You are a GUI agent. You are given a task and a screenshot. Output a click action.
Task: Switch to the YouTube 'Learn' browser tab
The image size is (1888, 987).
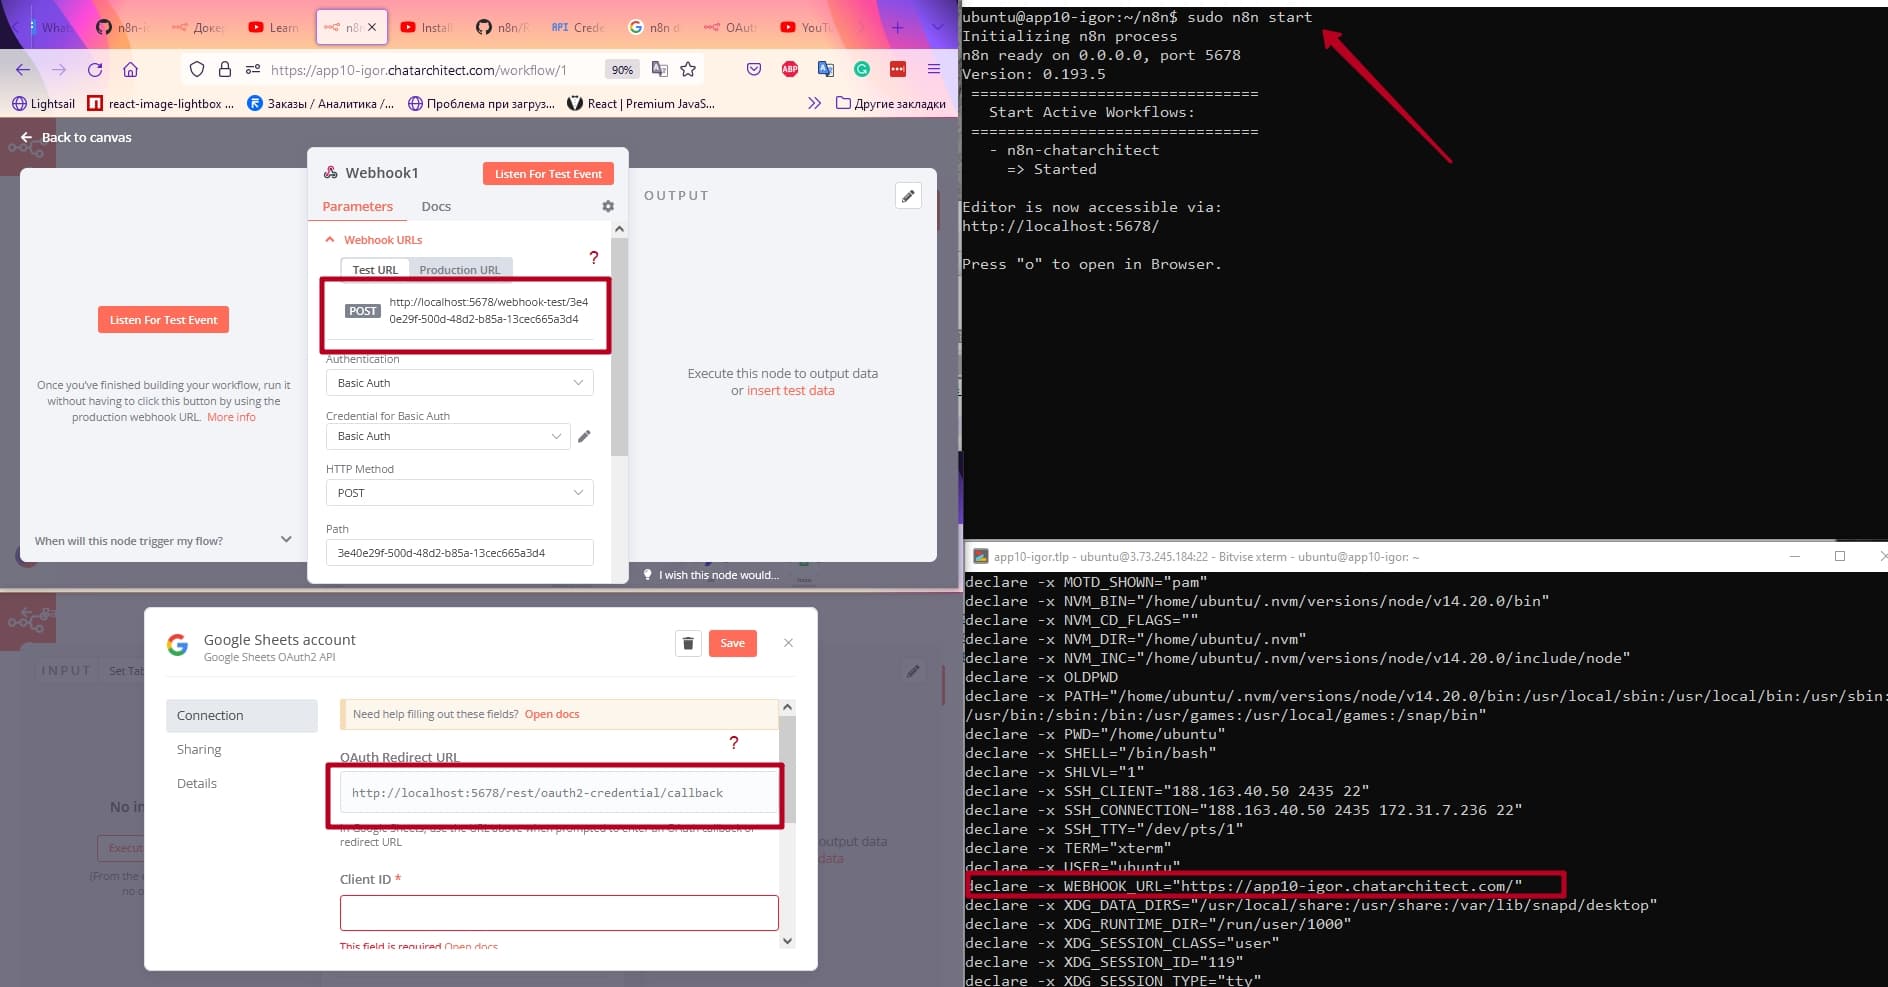(273, 27)
